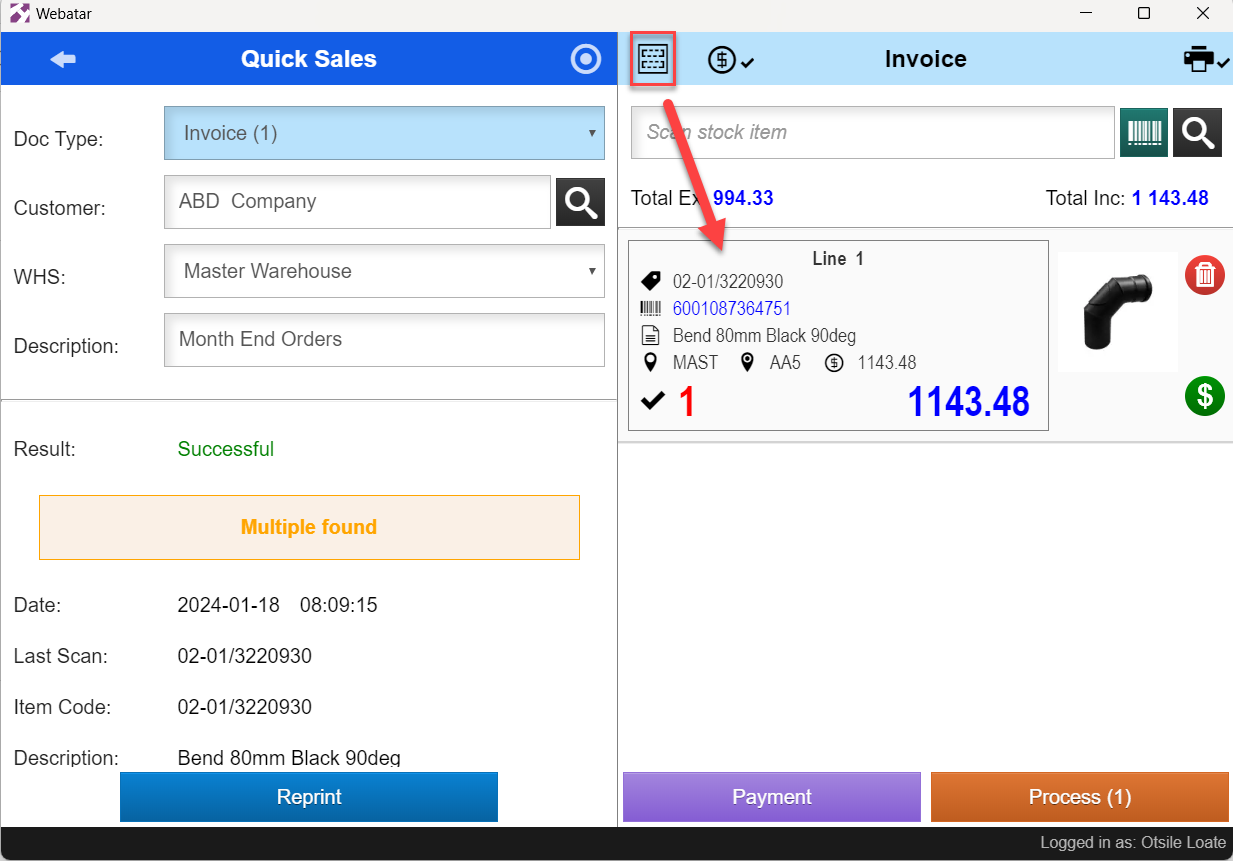
Task: Open the Doc Type Invoice (1) dropdown
Action: 384,133
